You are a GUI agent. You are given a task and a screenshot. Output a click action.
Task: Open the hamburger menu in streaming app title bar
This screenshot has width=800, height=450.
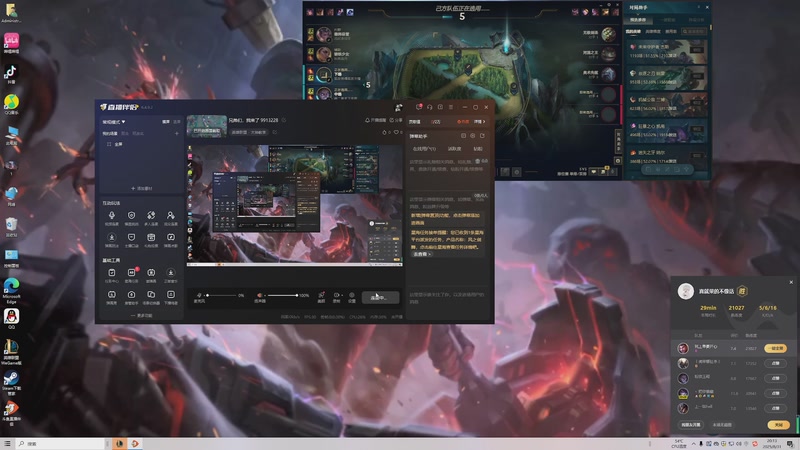pos(451,107)
